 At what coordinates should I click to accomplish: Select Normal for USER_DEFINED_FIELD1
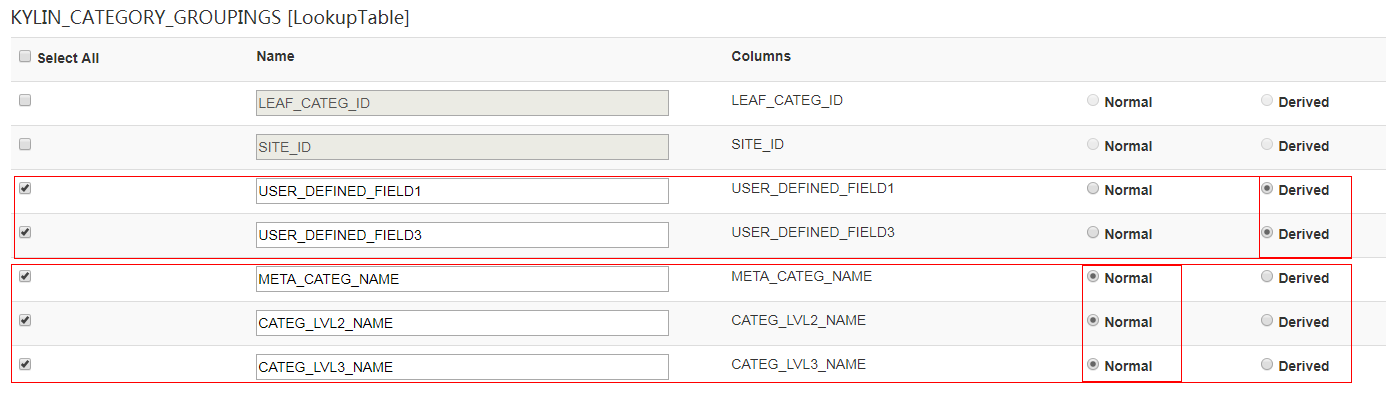(1093, 188)
